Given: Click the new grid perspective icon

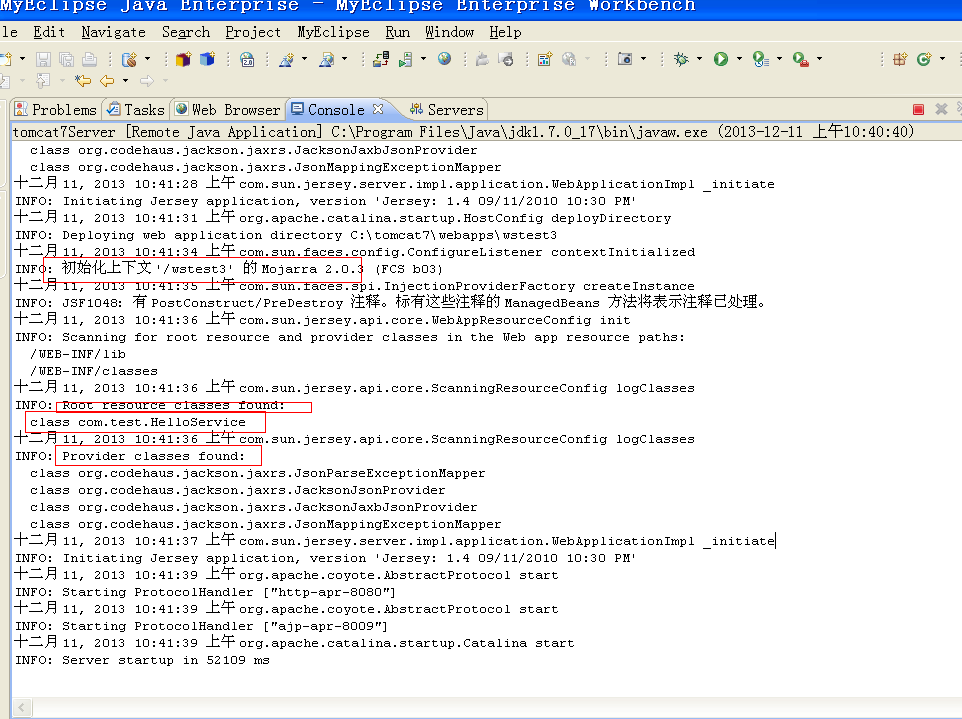Looking at the screenshot, I should point(900,59).
